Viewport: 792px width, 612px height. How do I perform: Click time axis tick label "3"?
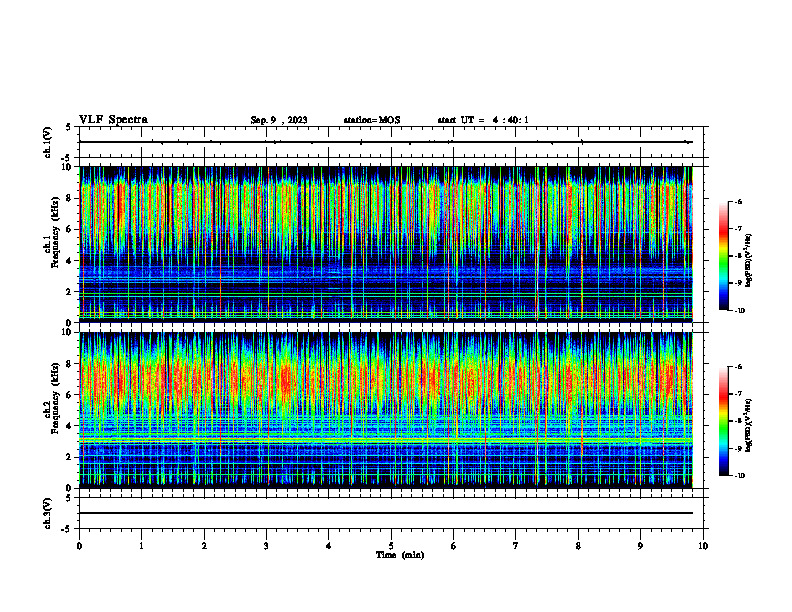[x=266, y=546]
